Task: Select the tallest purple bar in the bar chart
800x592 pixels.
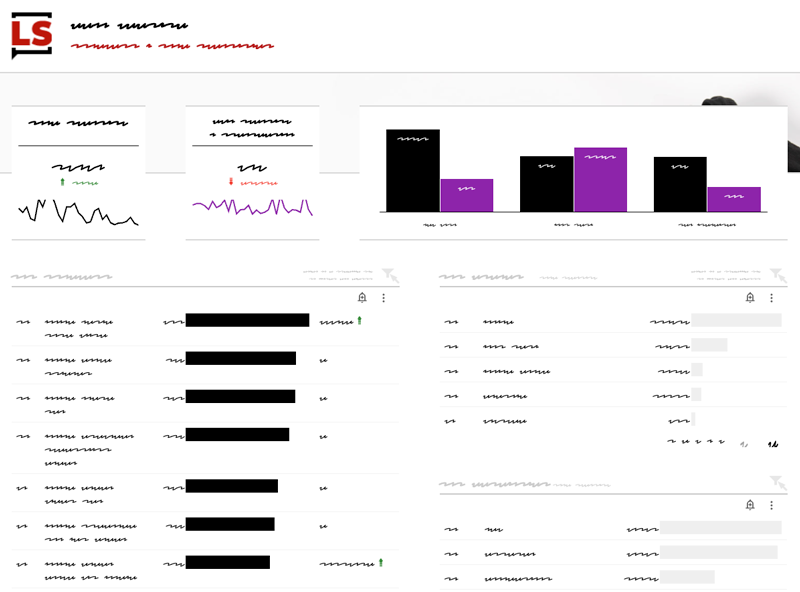Action: (x=600, y=180)
